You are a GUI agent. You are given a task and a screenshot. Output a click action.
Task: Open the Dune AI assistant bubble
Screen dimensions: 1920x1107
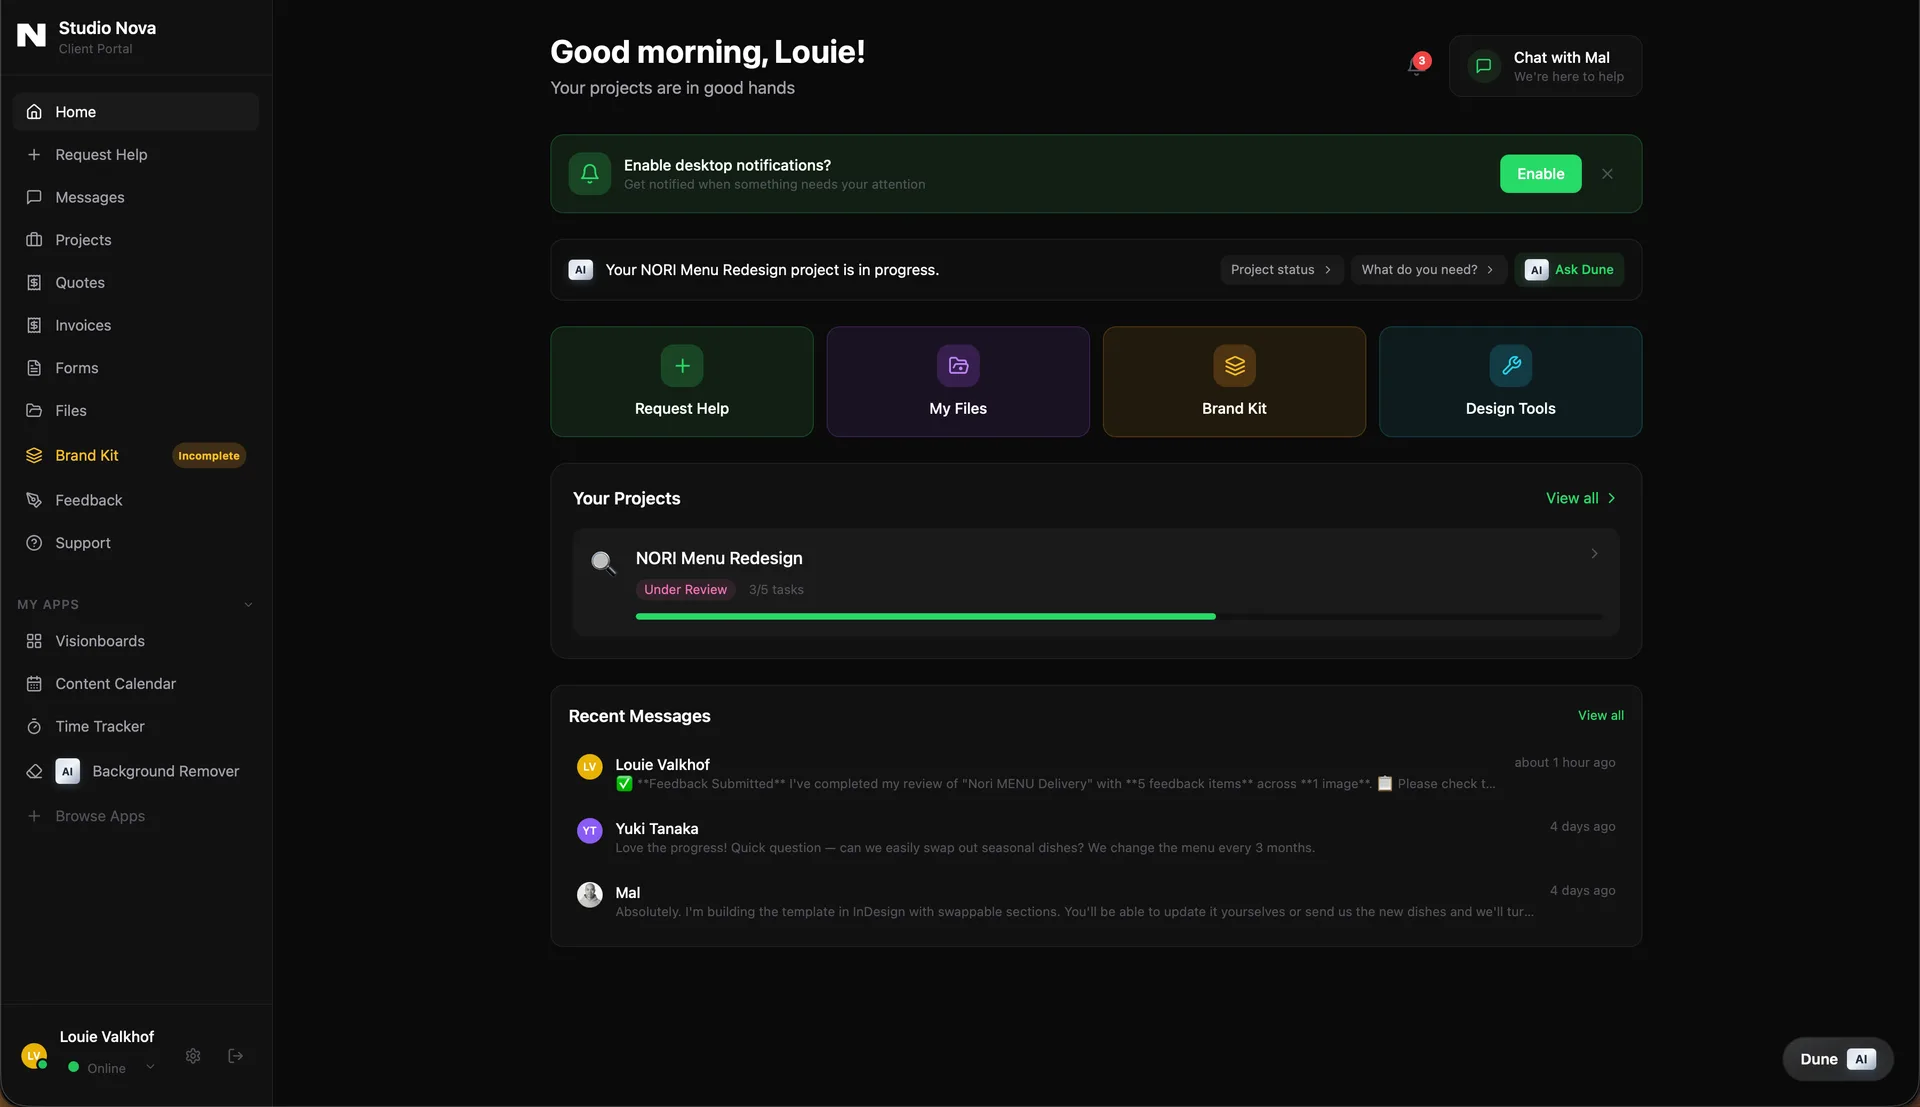pyautogui.click(x=1837, y=1059)
